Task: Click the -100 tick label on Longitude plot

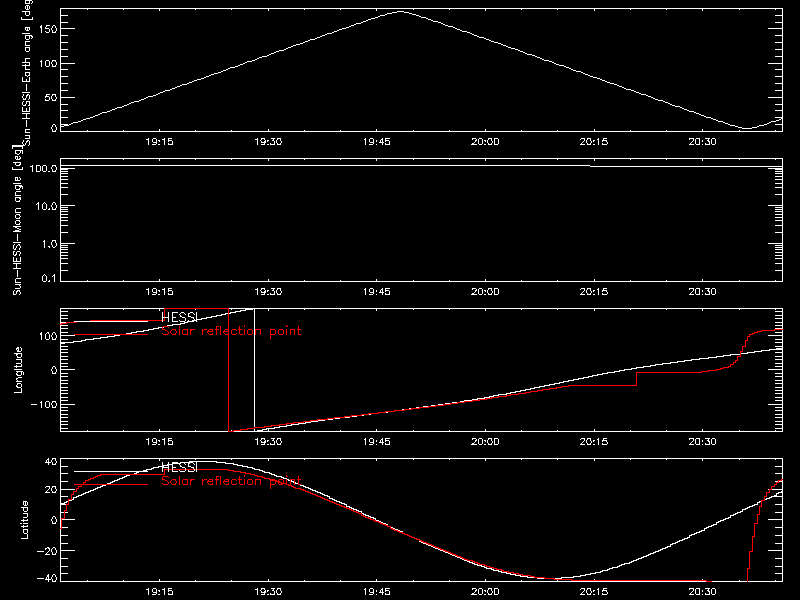Action: coord(44,404)
